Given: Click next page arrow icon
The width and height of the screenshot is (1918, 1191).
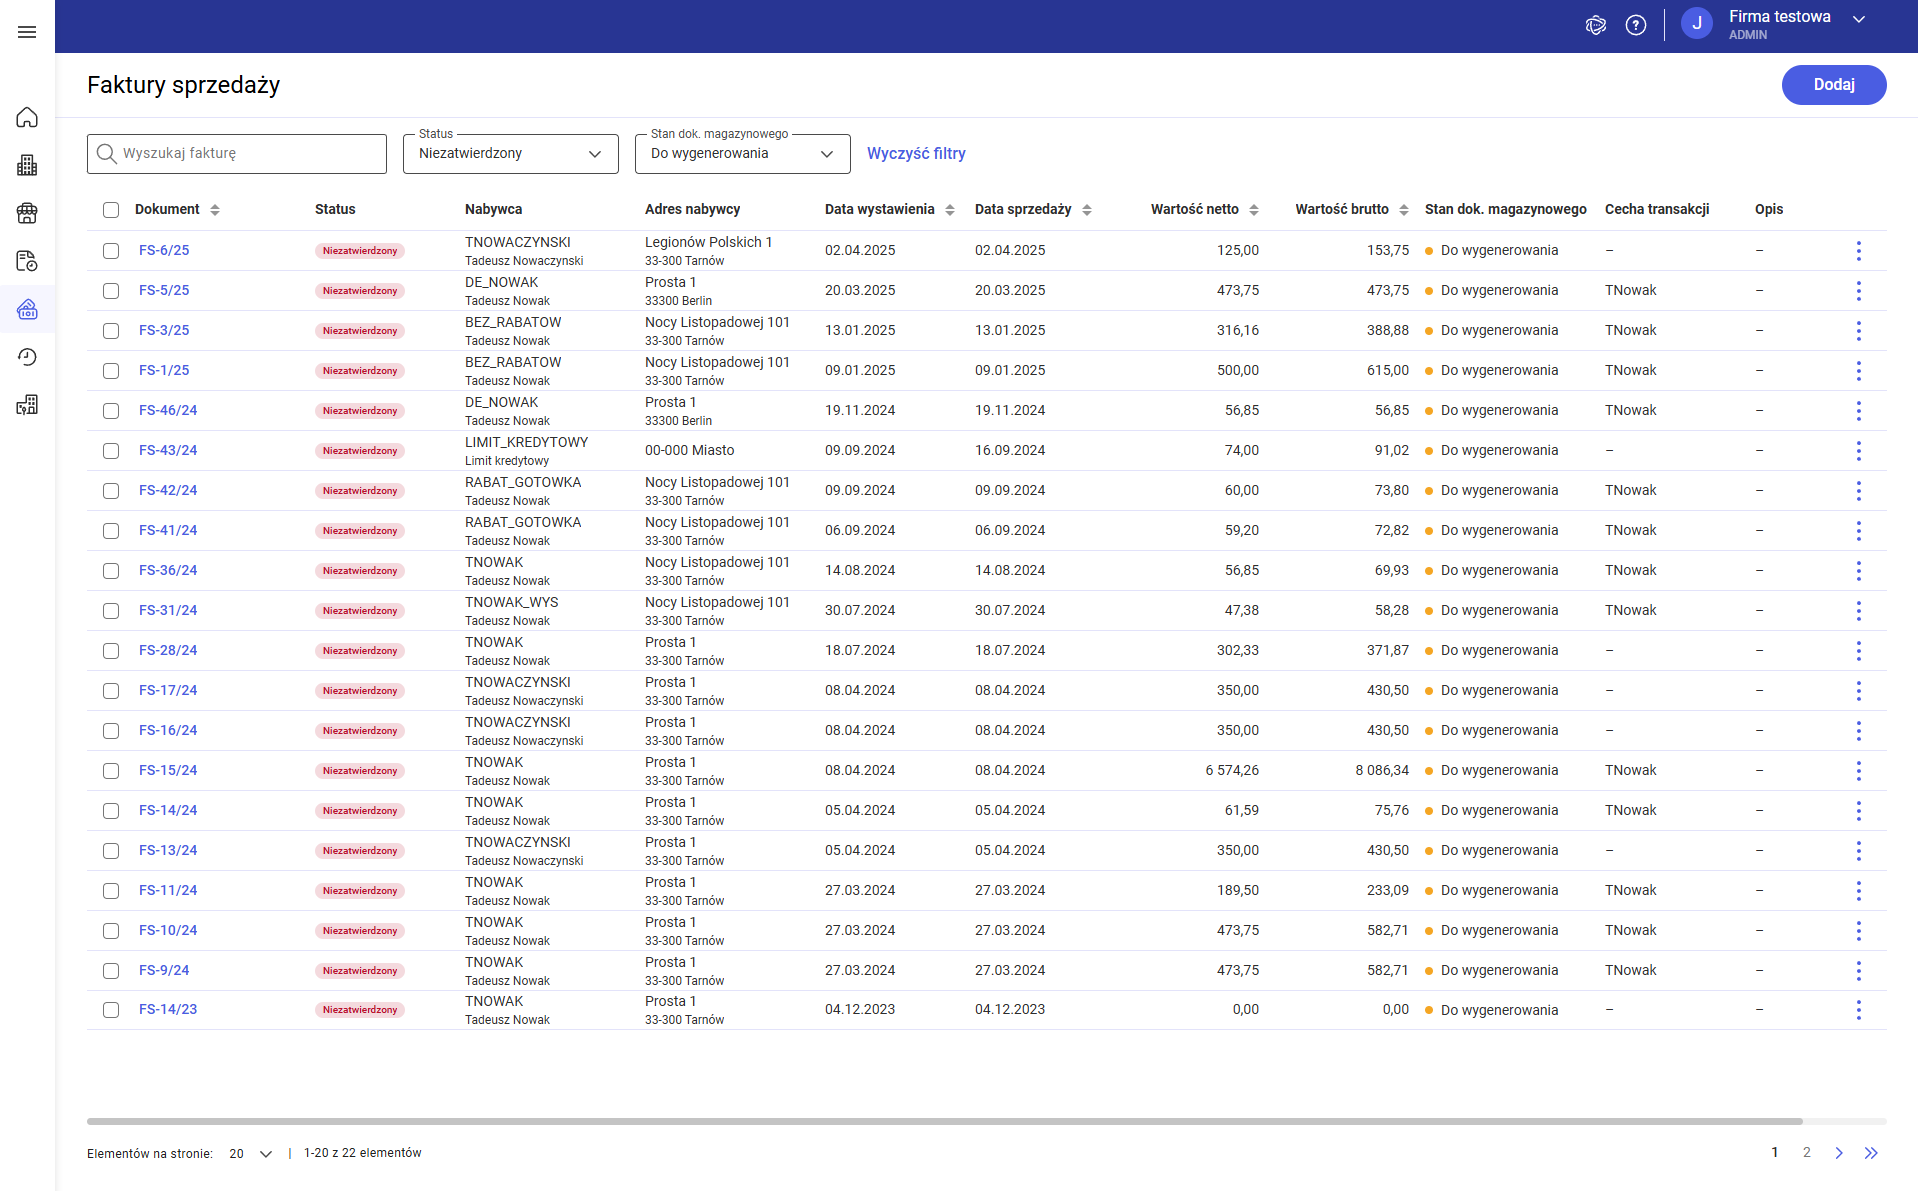Looking at the screenshot, I should tap(1838, 1153).
